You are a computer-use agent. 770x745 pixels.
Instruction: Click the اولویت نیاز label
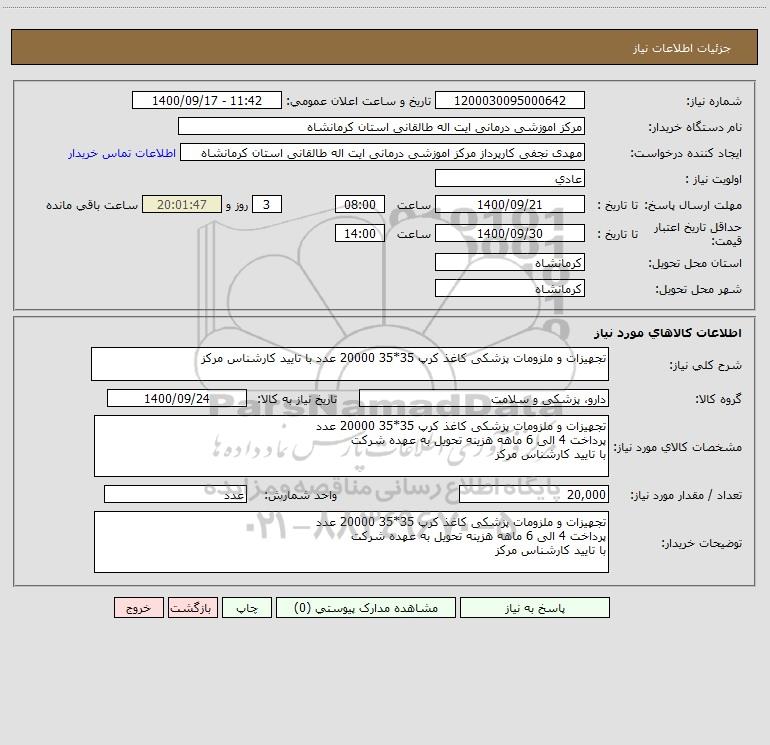pos(714,179)
